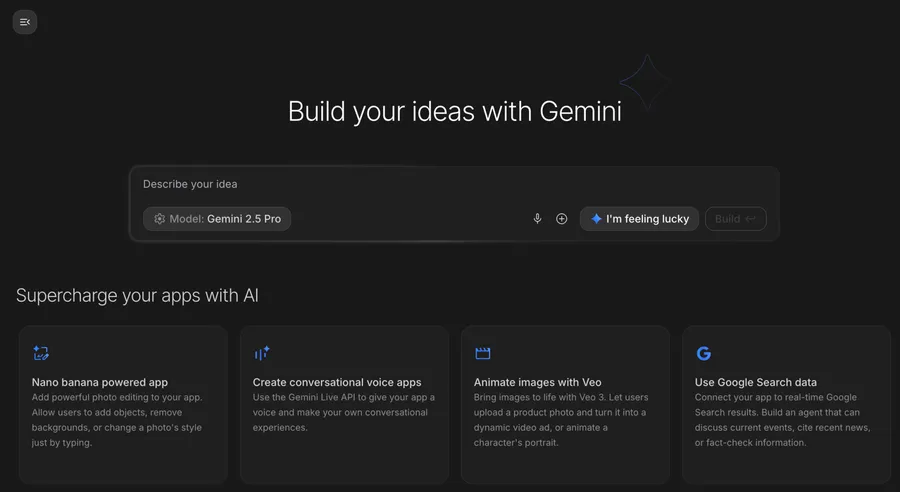
Task: Click the Animate images with Veo title
Action: [538, 382]
